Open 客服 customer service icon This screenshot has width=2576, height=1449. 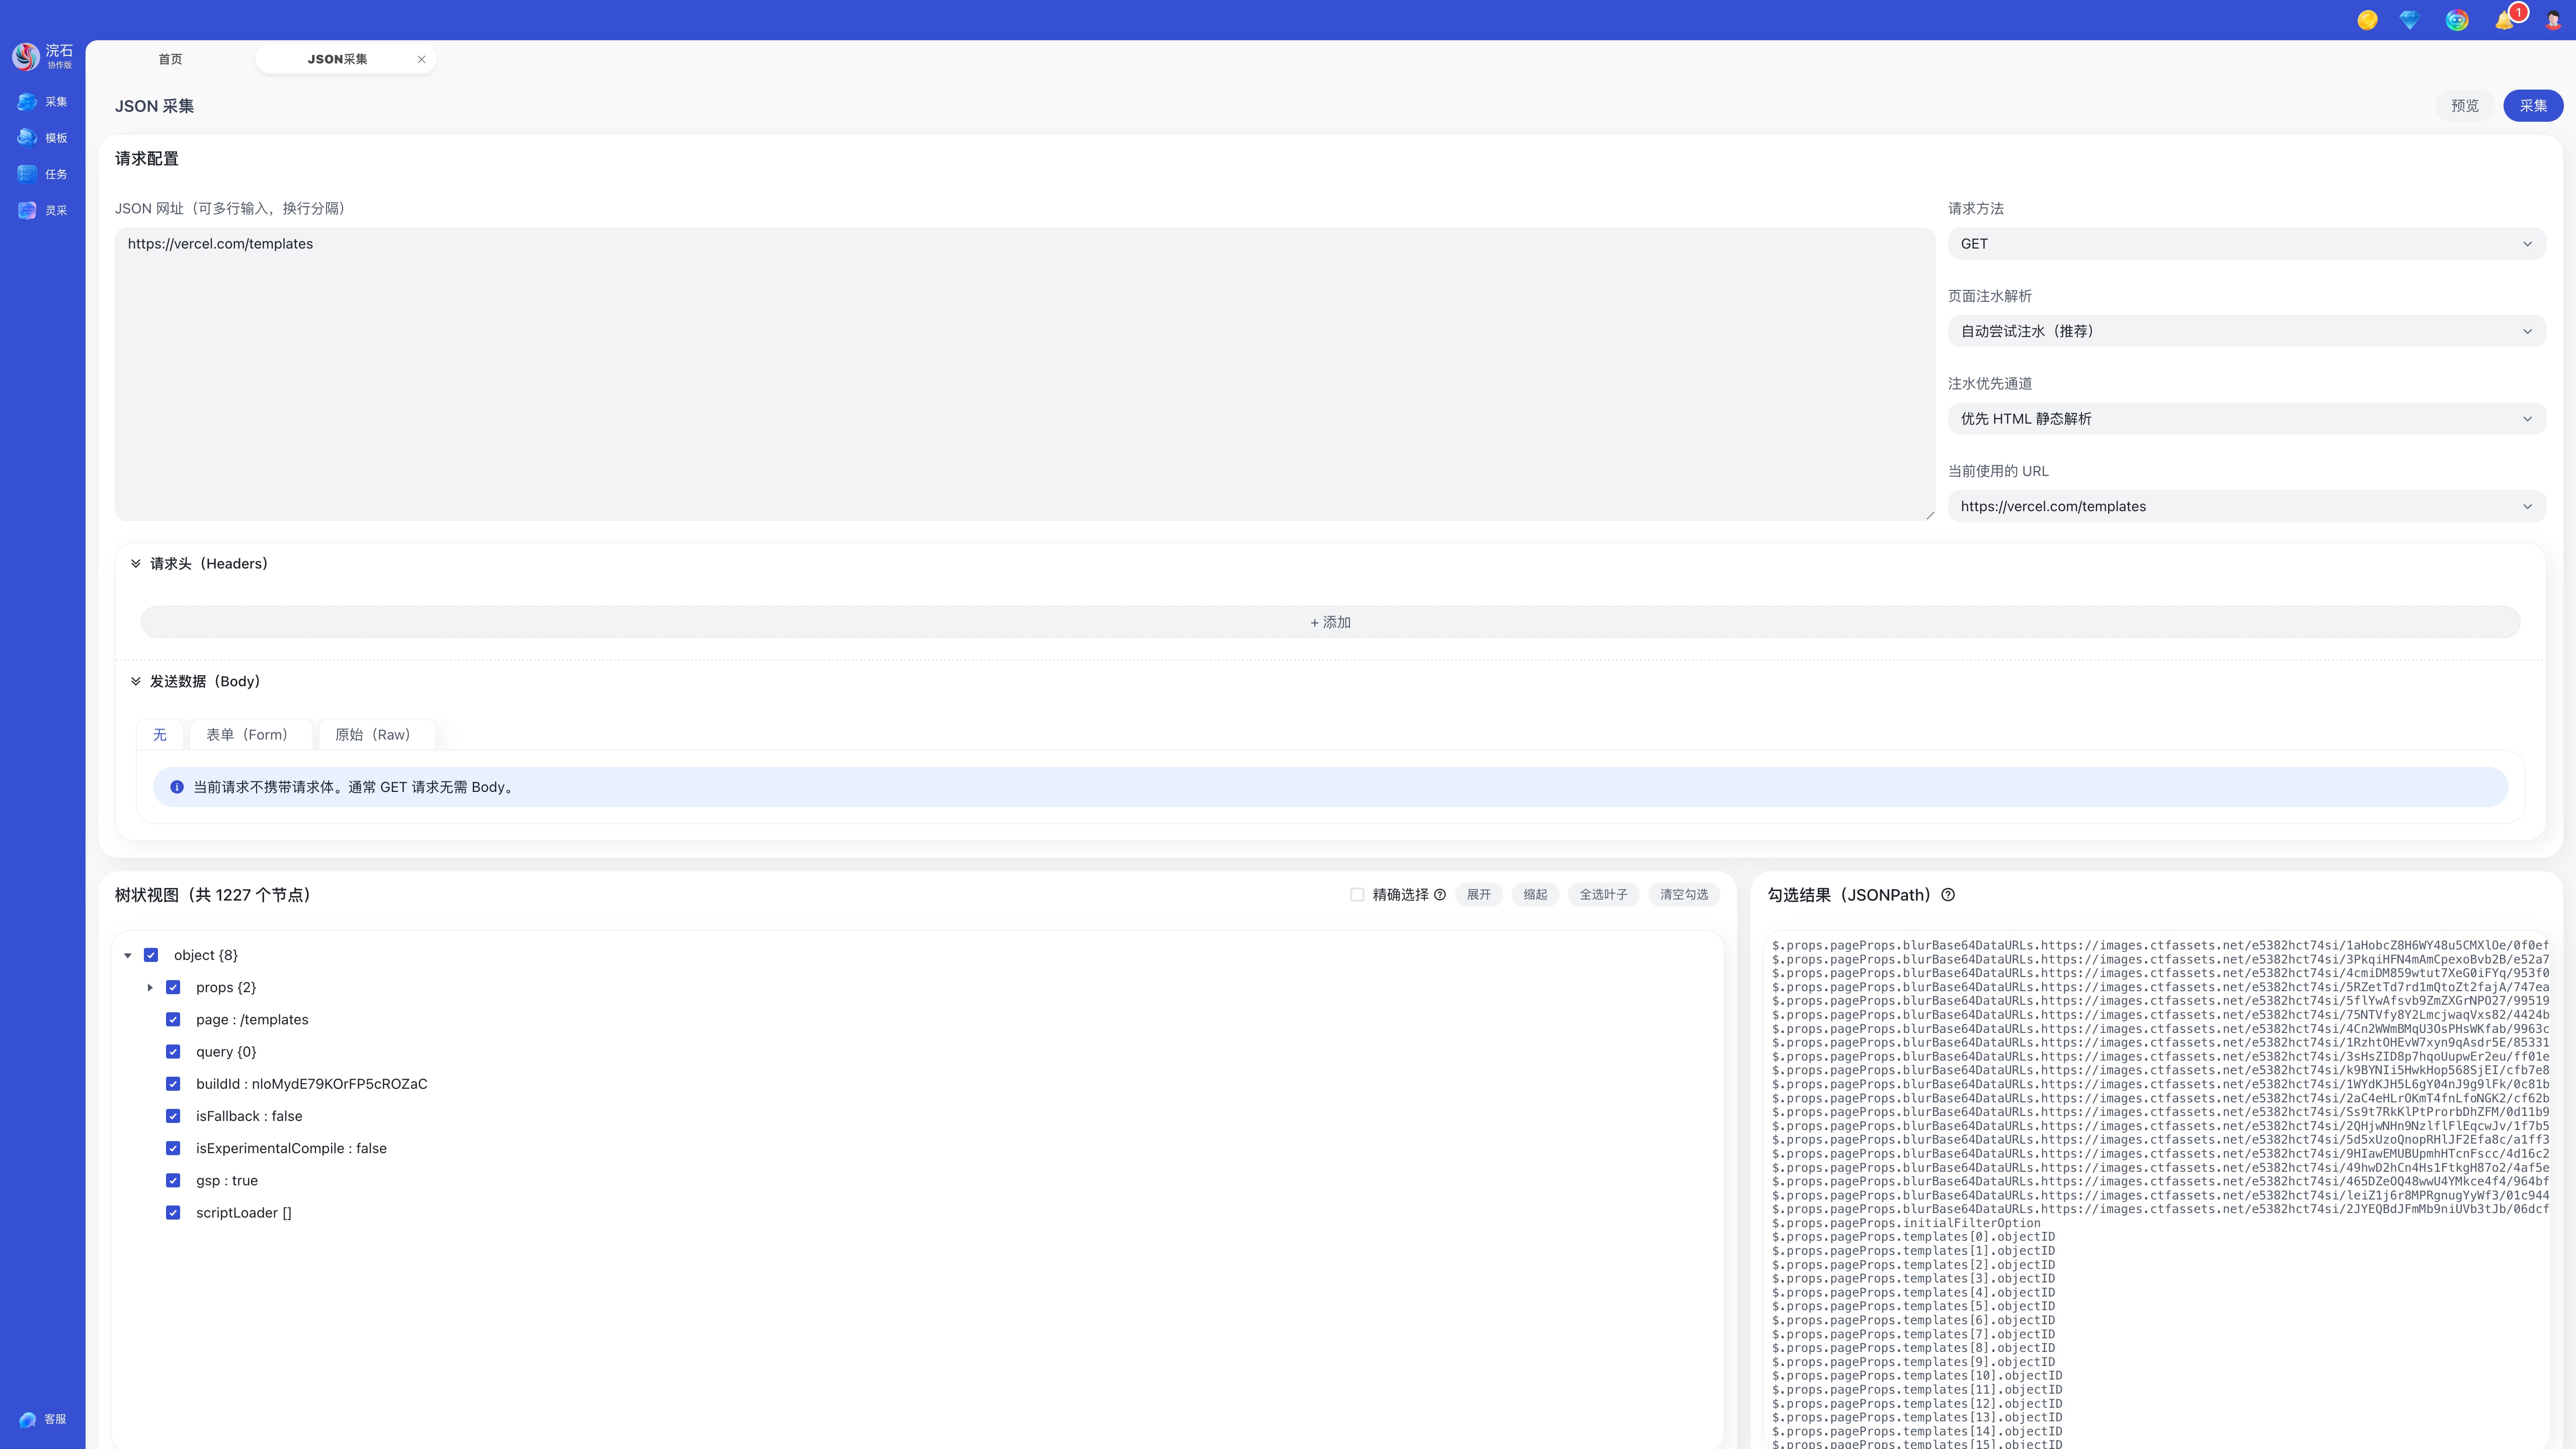tap(28, 1419)
